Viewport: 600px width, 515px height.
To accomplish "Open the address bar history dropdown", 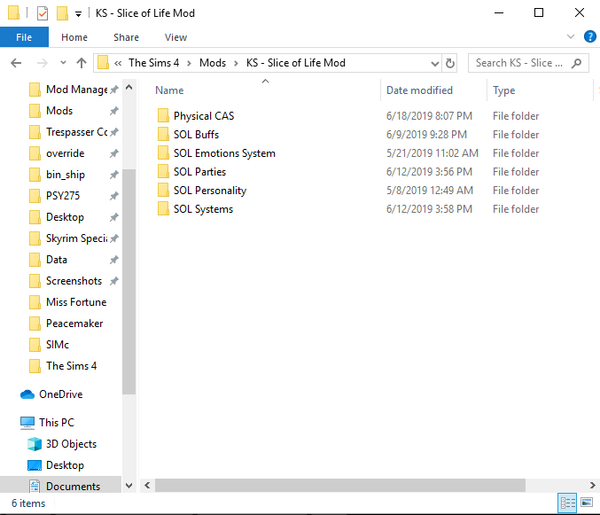I will click(x=435, y=63).
